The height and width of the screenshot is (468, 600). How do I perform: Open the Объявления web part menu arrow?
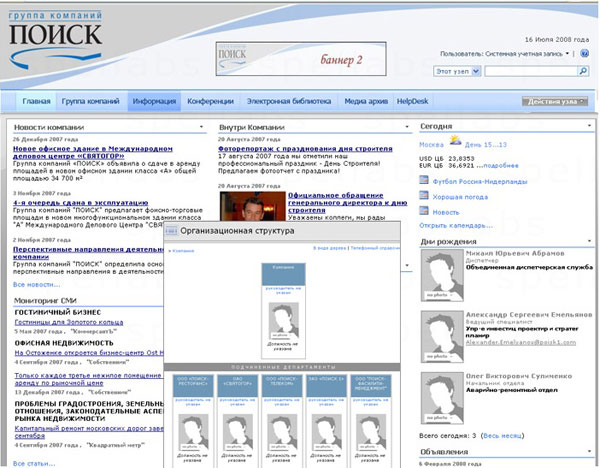pyautogui.click(x=589, y=452)
